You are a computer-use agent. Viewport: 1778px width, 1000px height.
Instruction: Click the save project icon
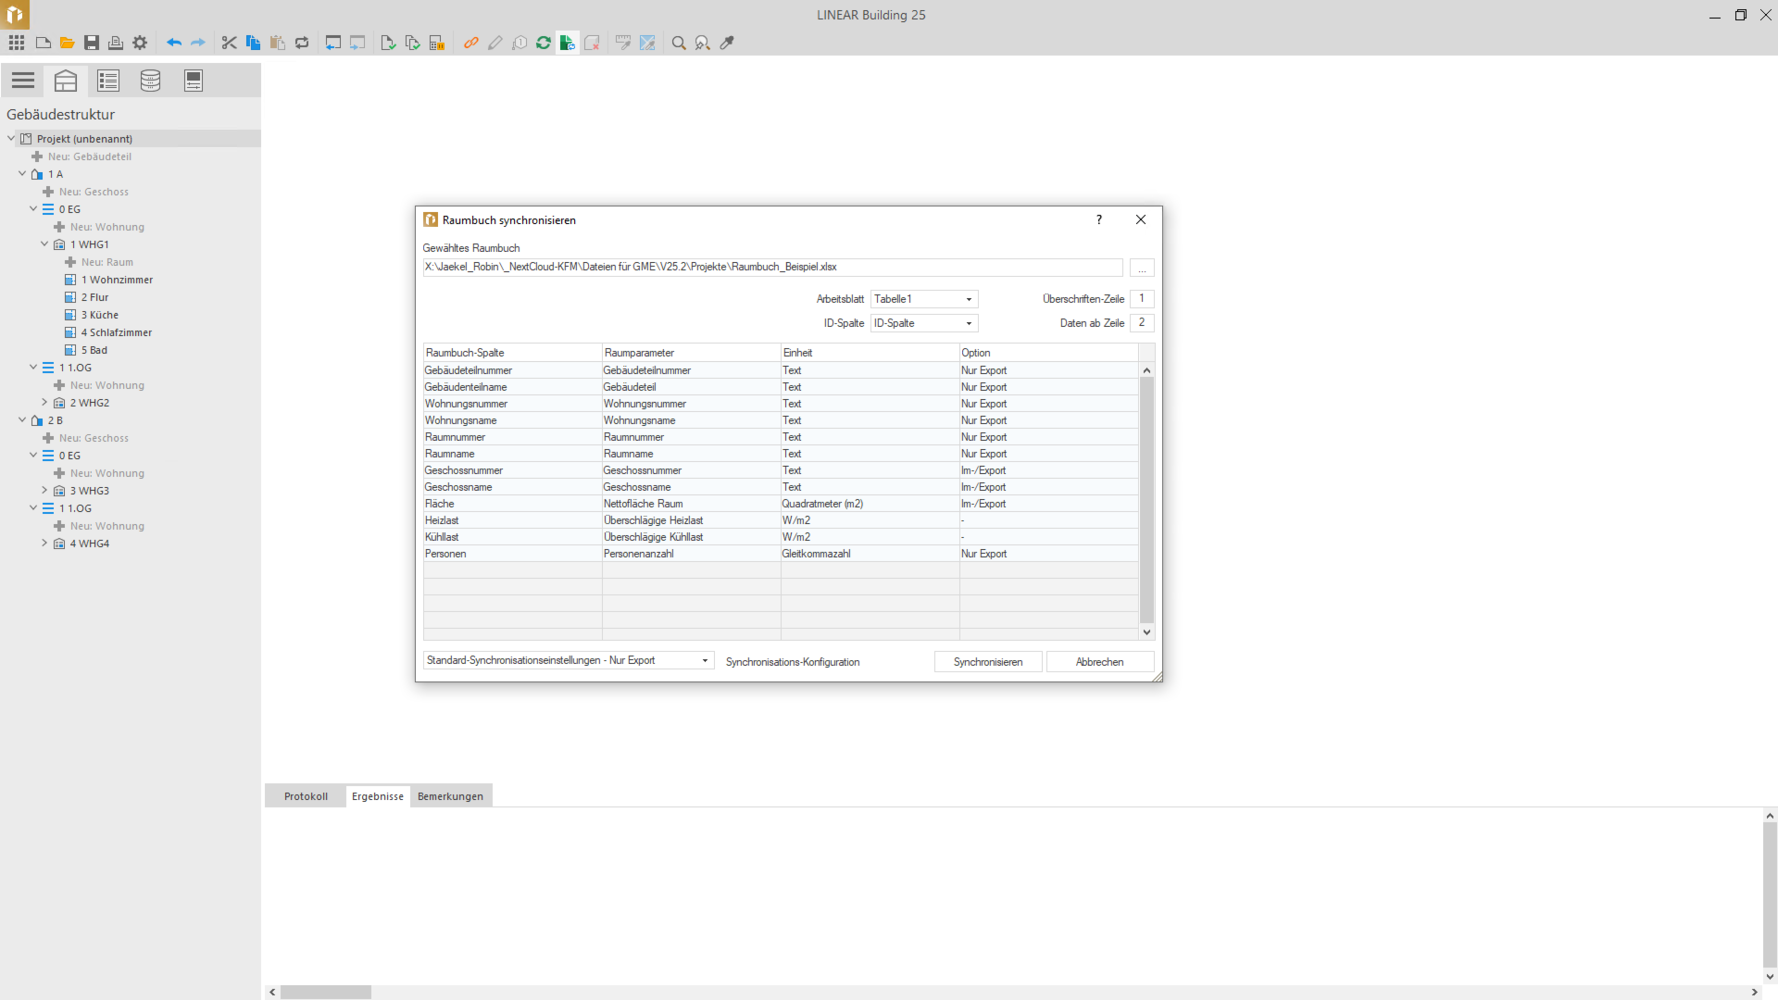point(91,43)
